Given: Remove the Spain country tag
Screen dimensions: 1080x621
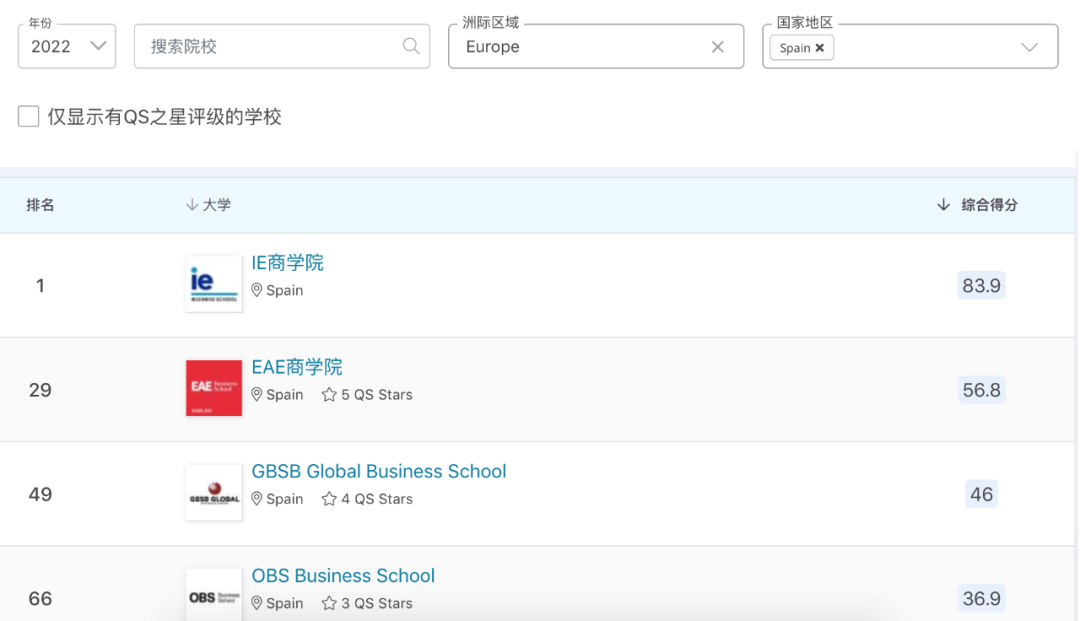Looking at the screenshot, I should point(820,48).
